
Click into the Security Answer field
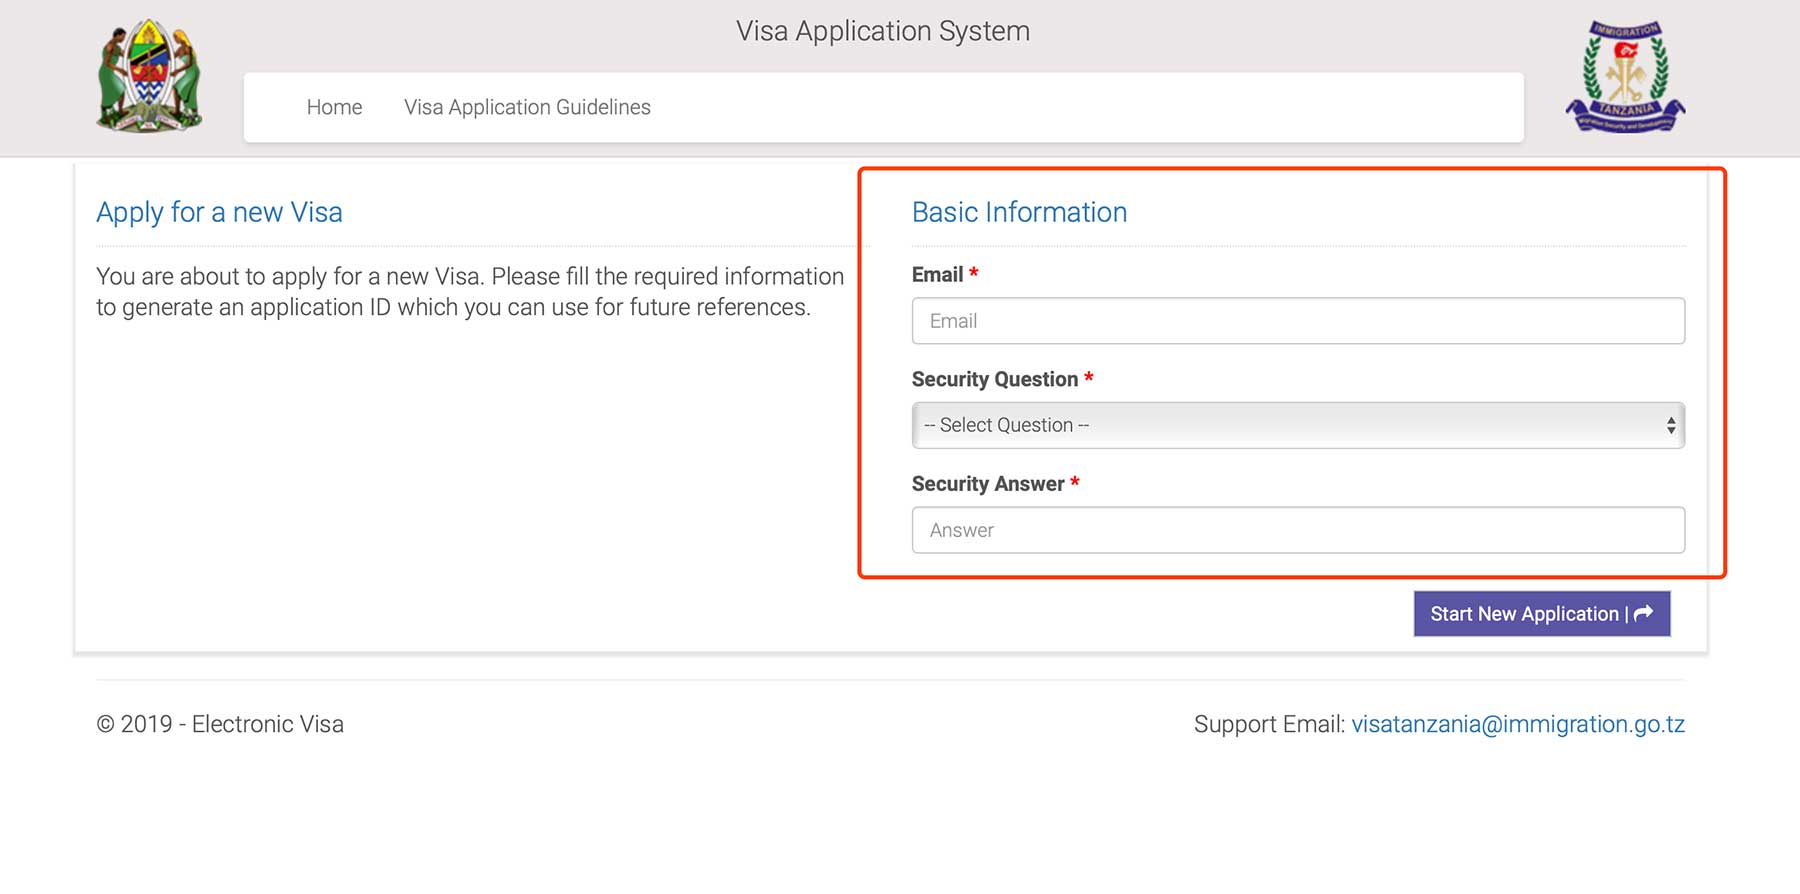coord(1297,530)
